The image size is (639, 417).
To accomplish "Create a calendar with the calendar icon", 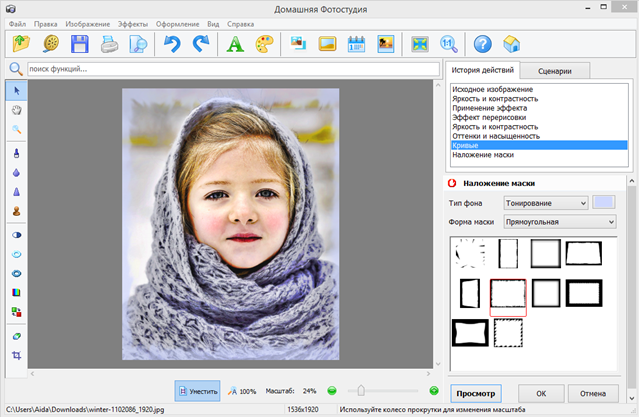I will pyautogui.click(x=356, y=44).
